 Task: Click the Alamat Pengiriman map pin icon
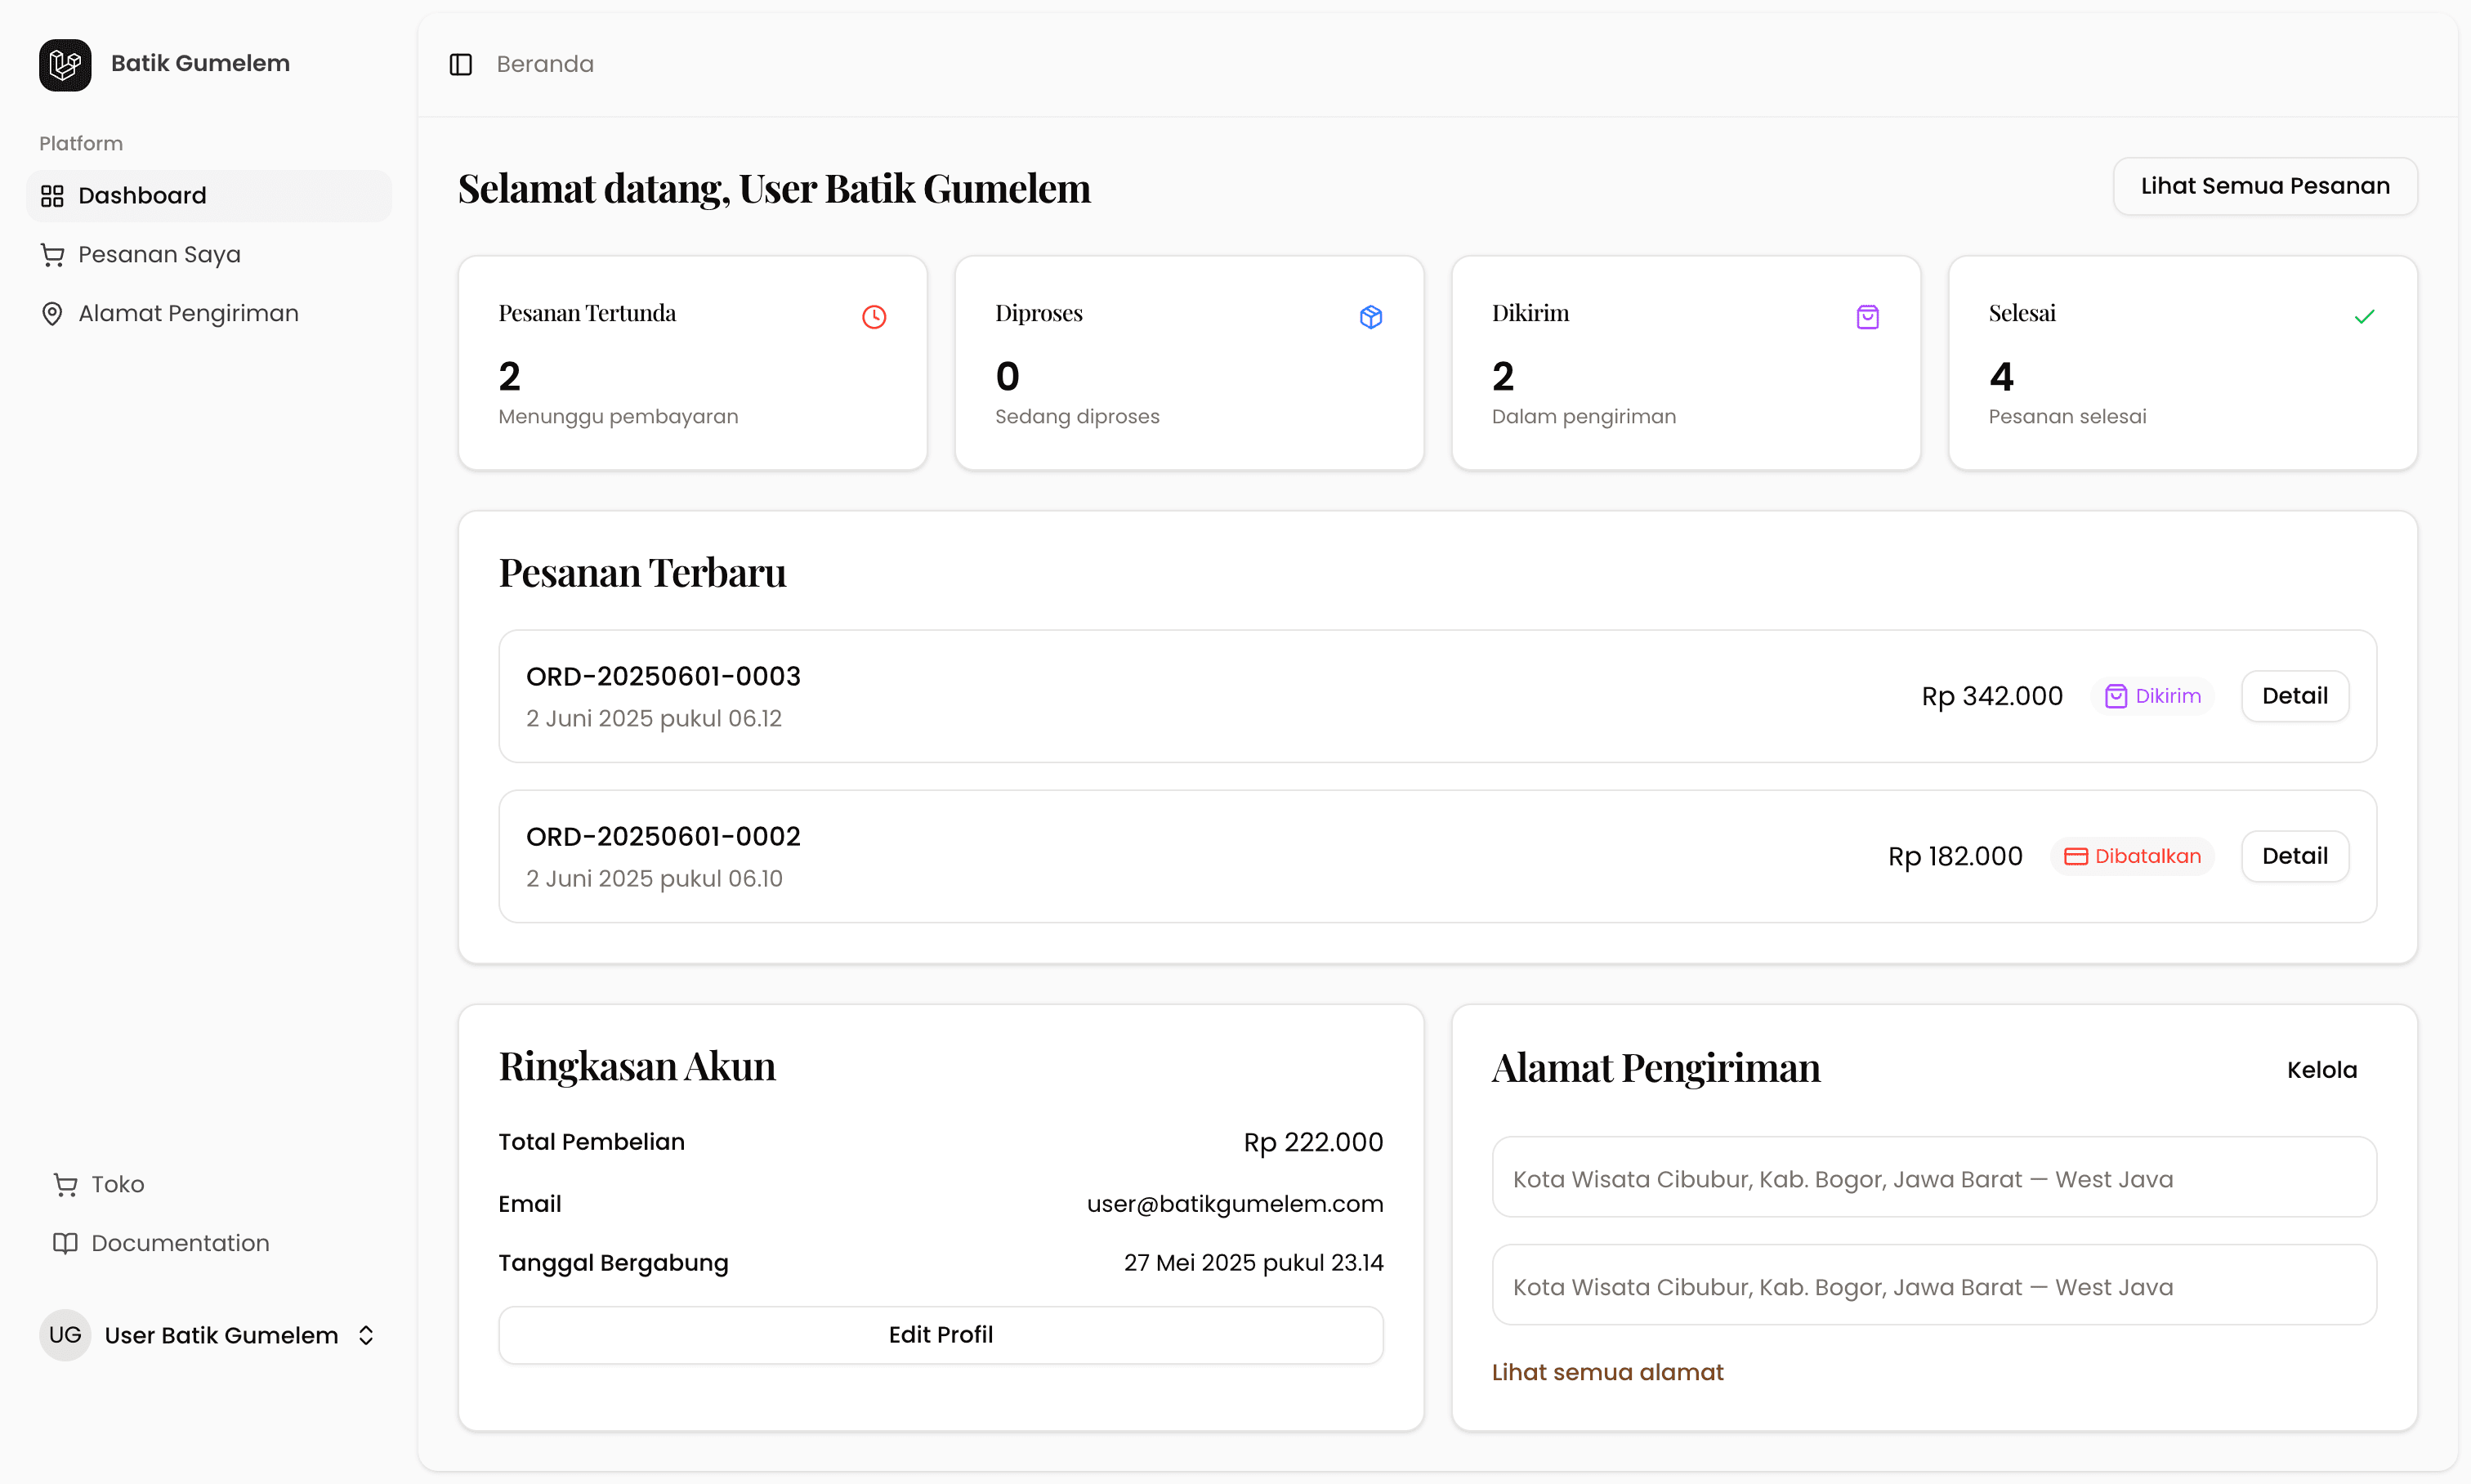[x=52, y=314]
